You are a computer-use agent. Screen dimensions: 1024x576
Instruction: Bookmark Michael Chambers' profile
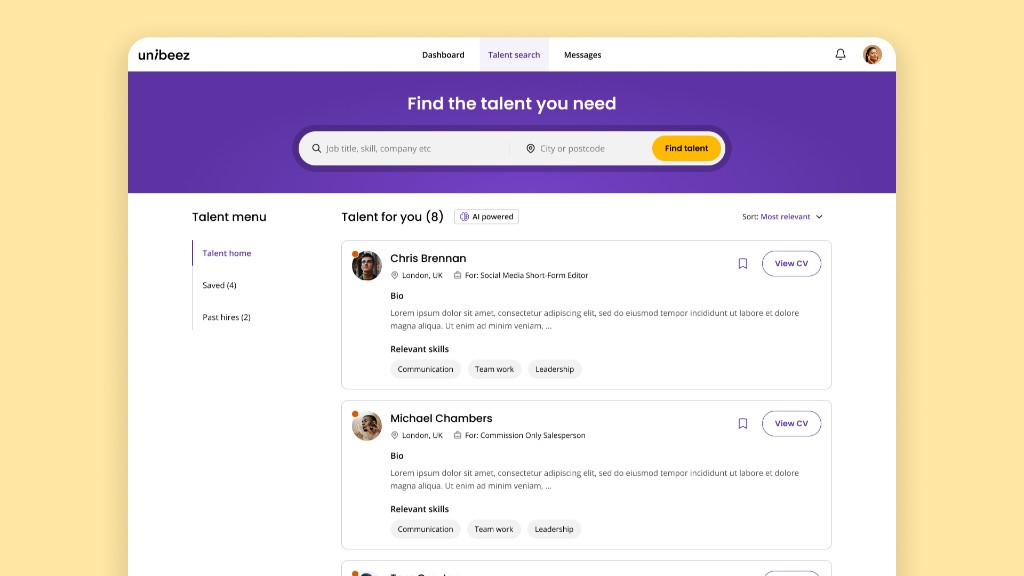743,423
